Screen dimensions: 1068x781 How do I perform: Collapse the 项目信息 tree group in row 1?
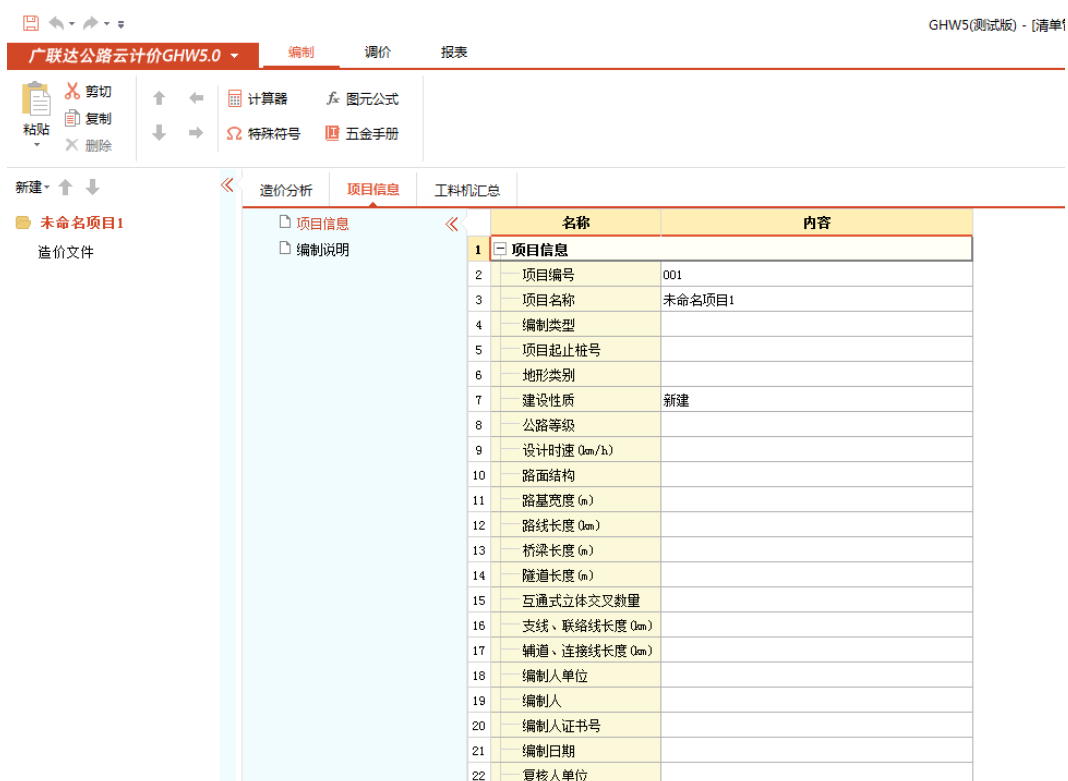click(500, 250)
